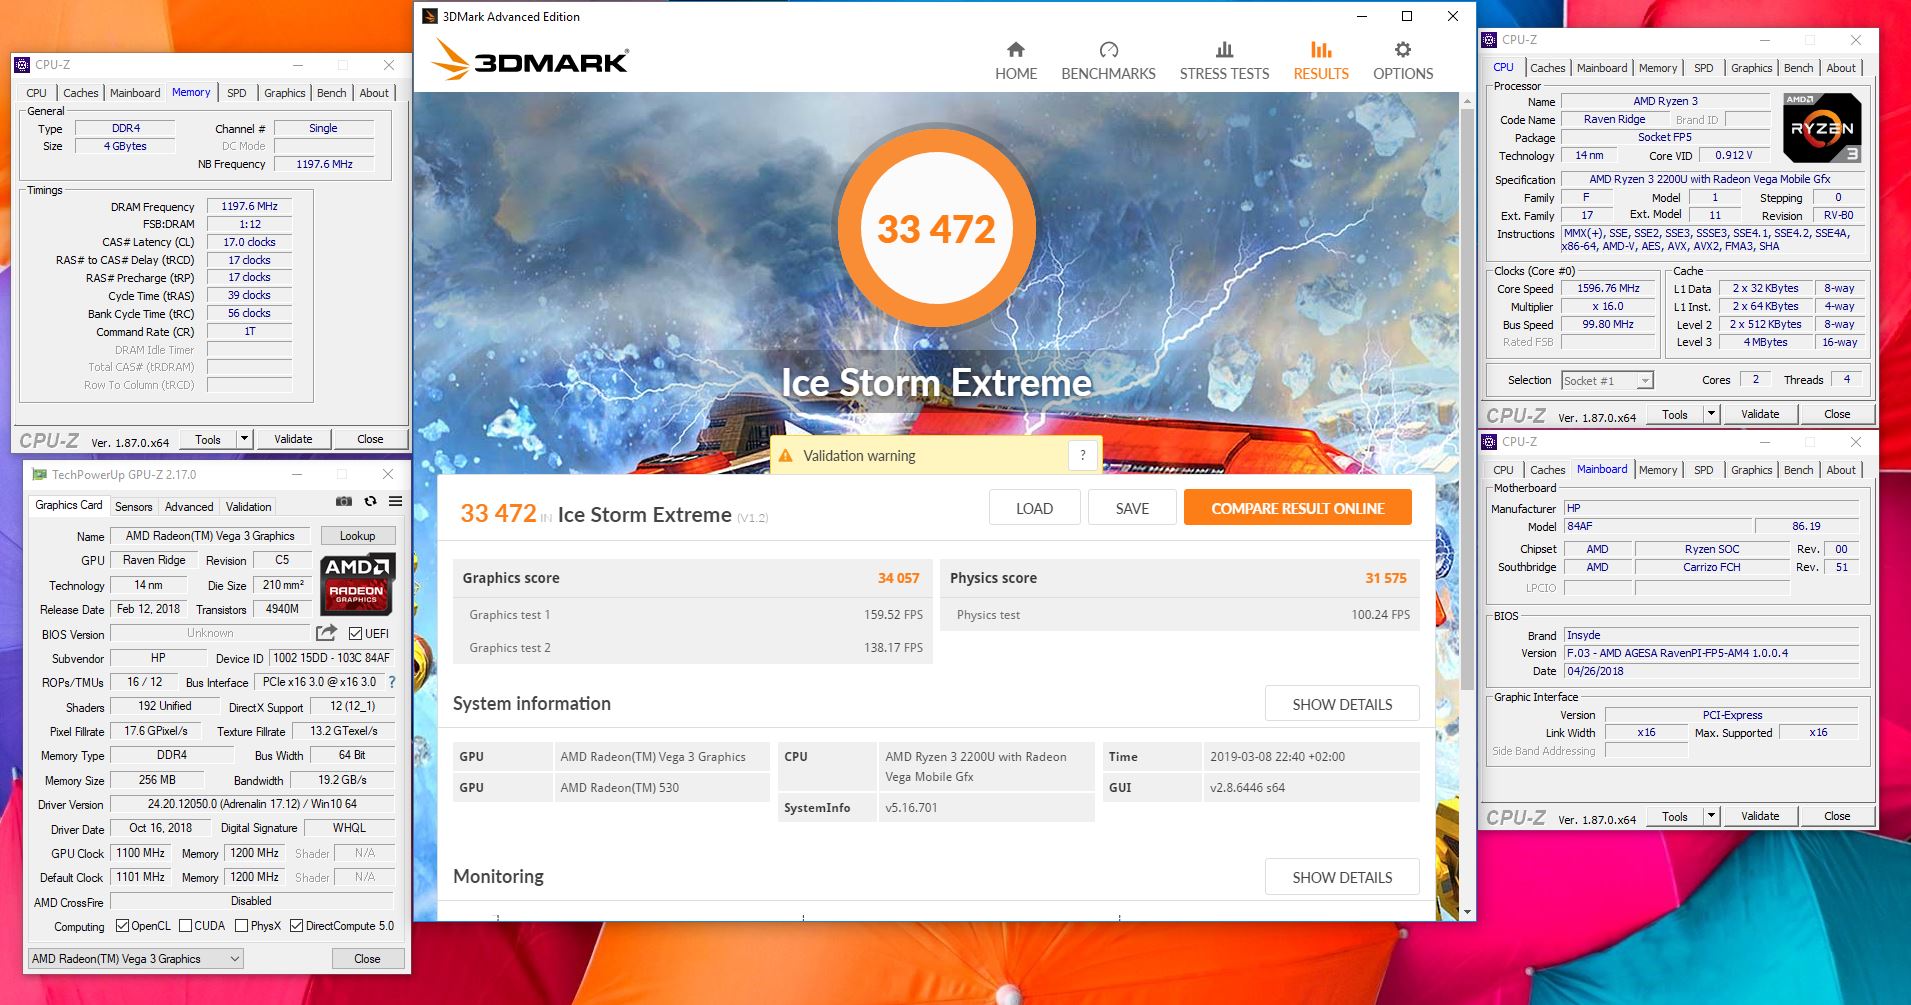Screen dimensions: 1911x1005
Task: Click GPU Name field in GPU-Z
Action: [x=210, y=536]
